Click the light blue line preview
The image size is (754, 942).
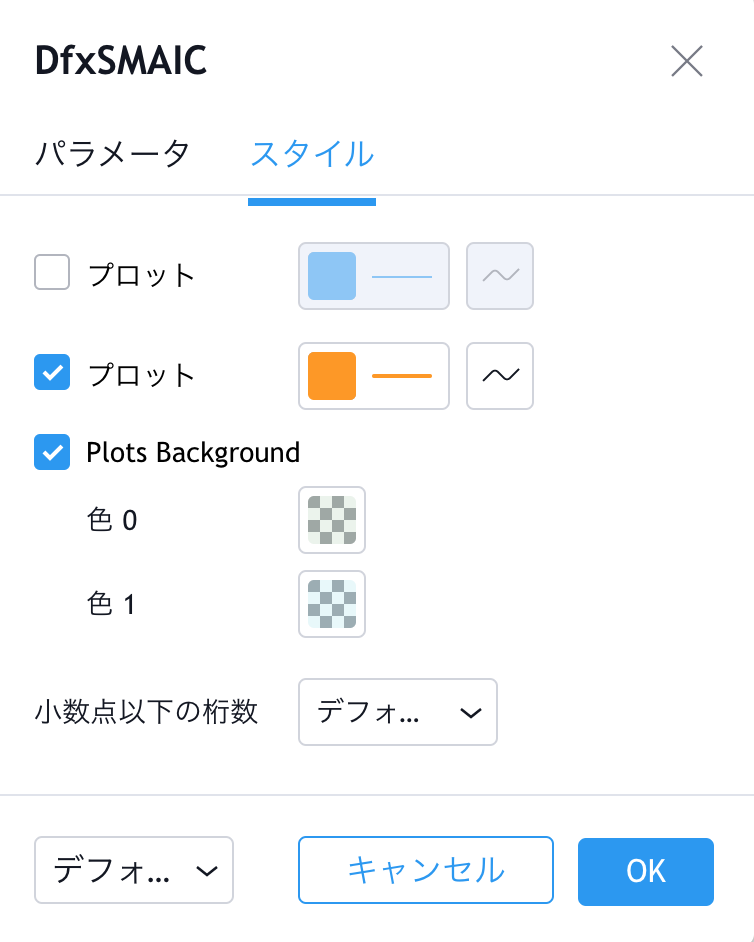(402, 276)
